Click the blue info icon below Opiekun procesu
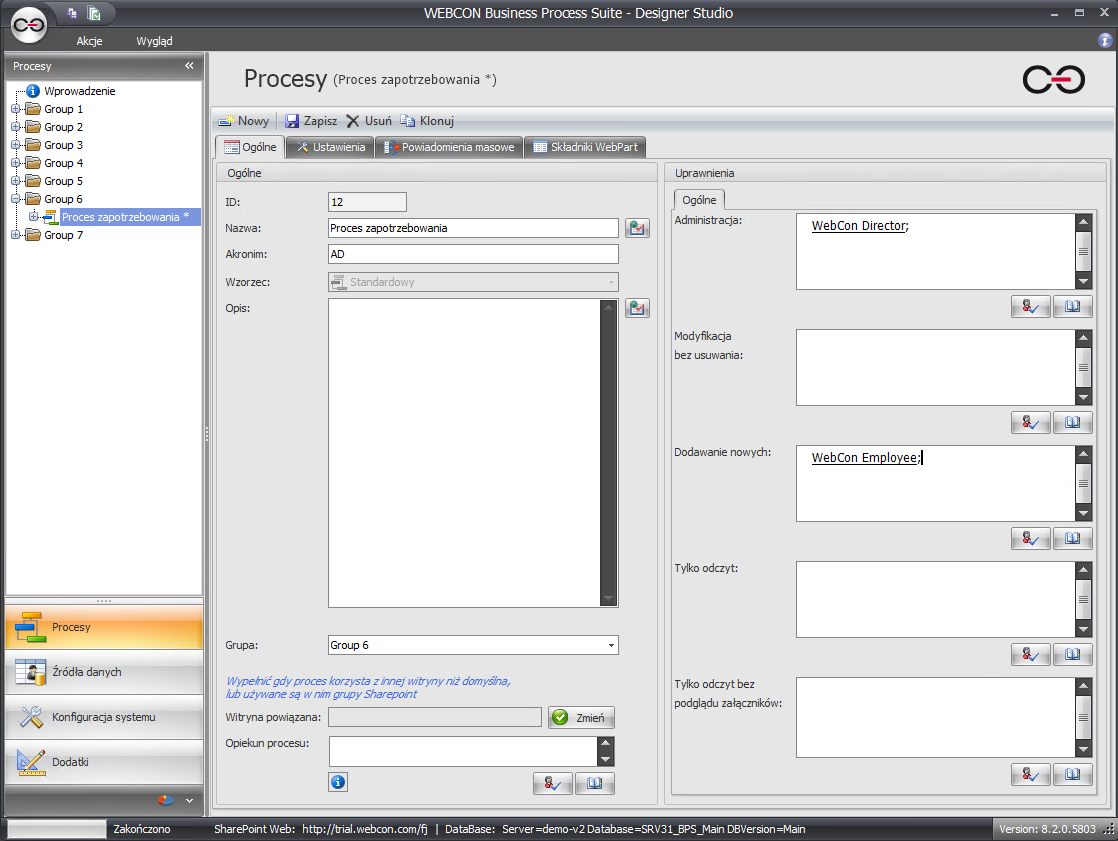 (x=338, y=782)
